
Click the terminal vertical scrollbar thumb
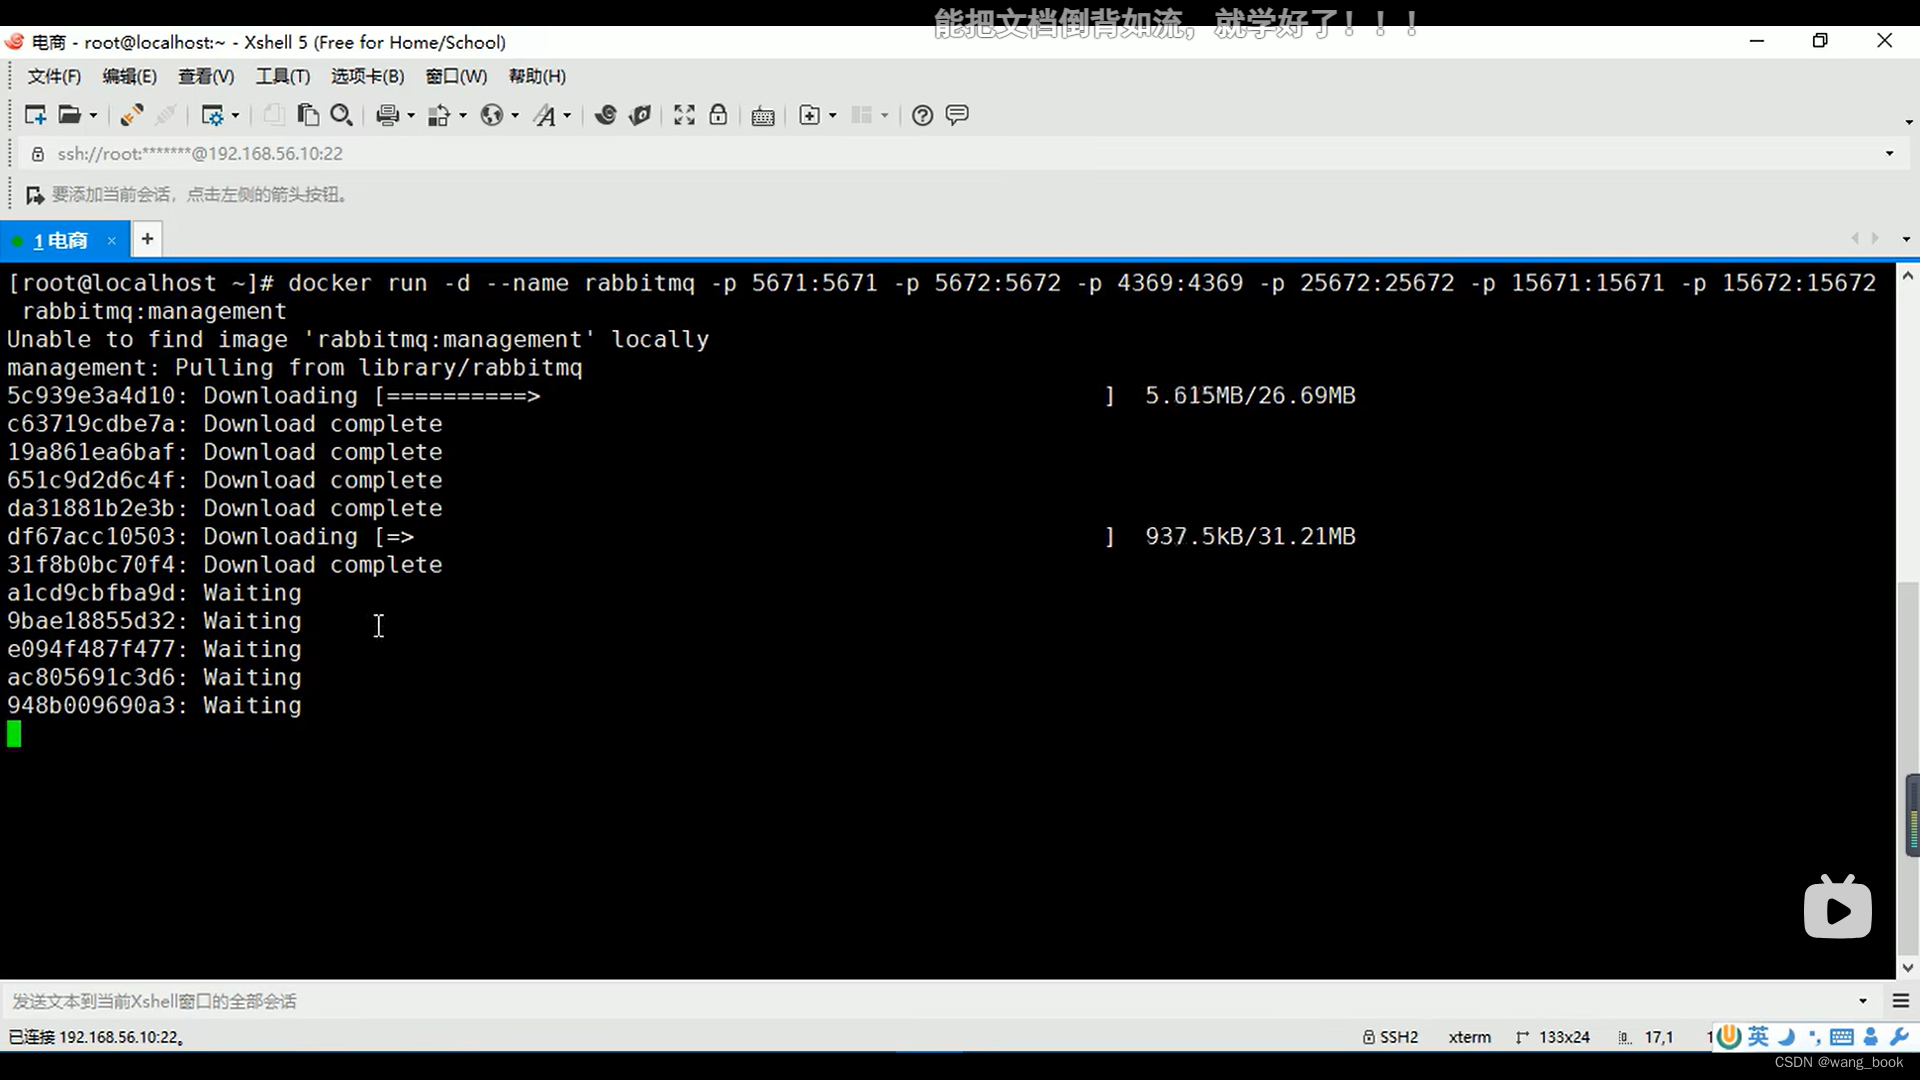point(1908,768)
